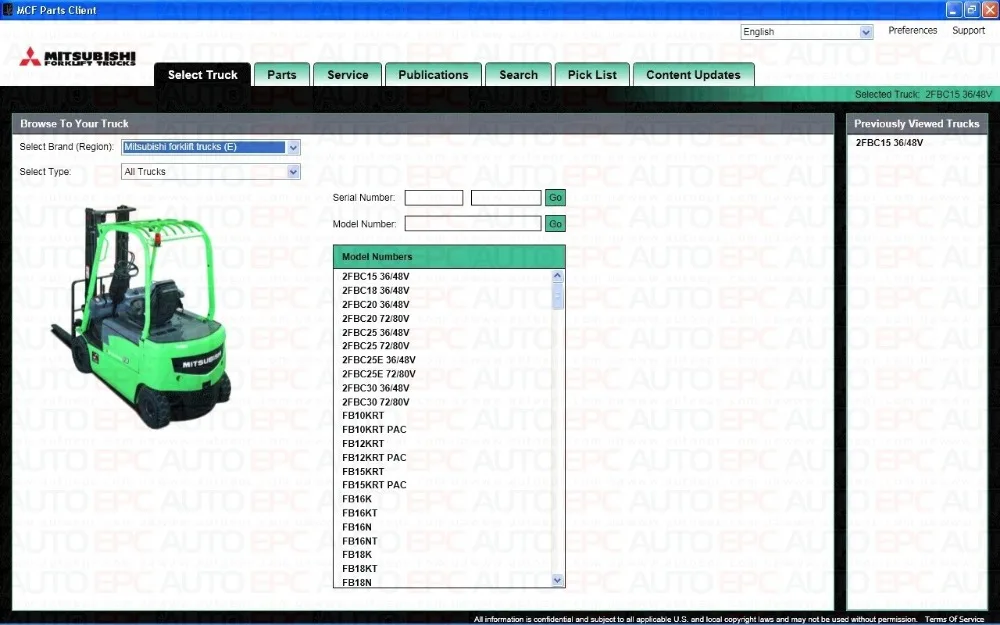This screenshot has width=1000, height=625.
Task: Click Go next to Serial Number
Action: [555, 198]
